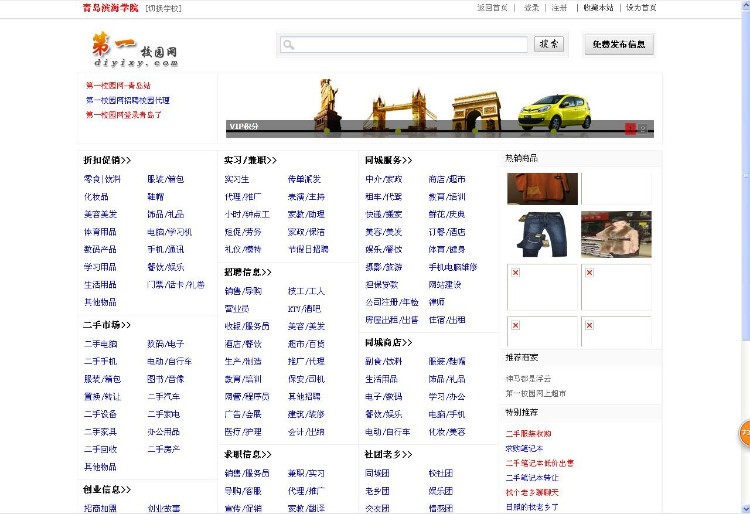Open the 零食|饮料 category

click(x=102, y=179)
